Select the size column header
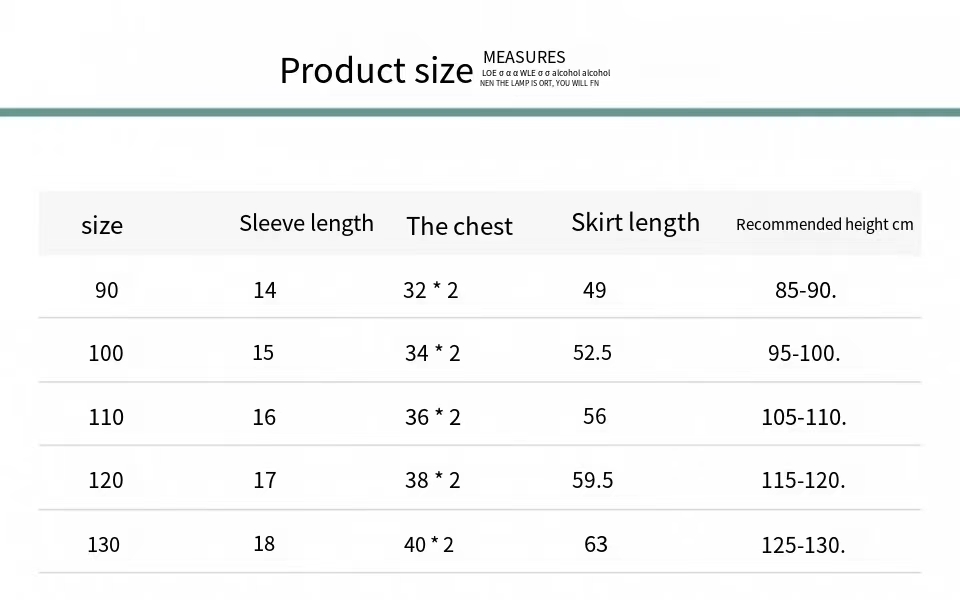The width and height of the screenshot is (960, 600). pos(102,226)
